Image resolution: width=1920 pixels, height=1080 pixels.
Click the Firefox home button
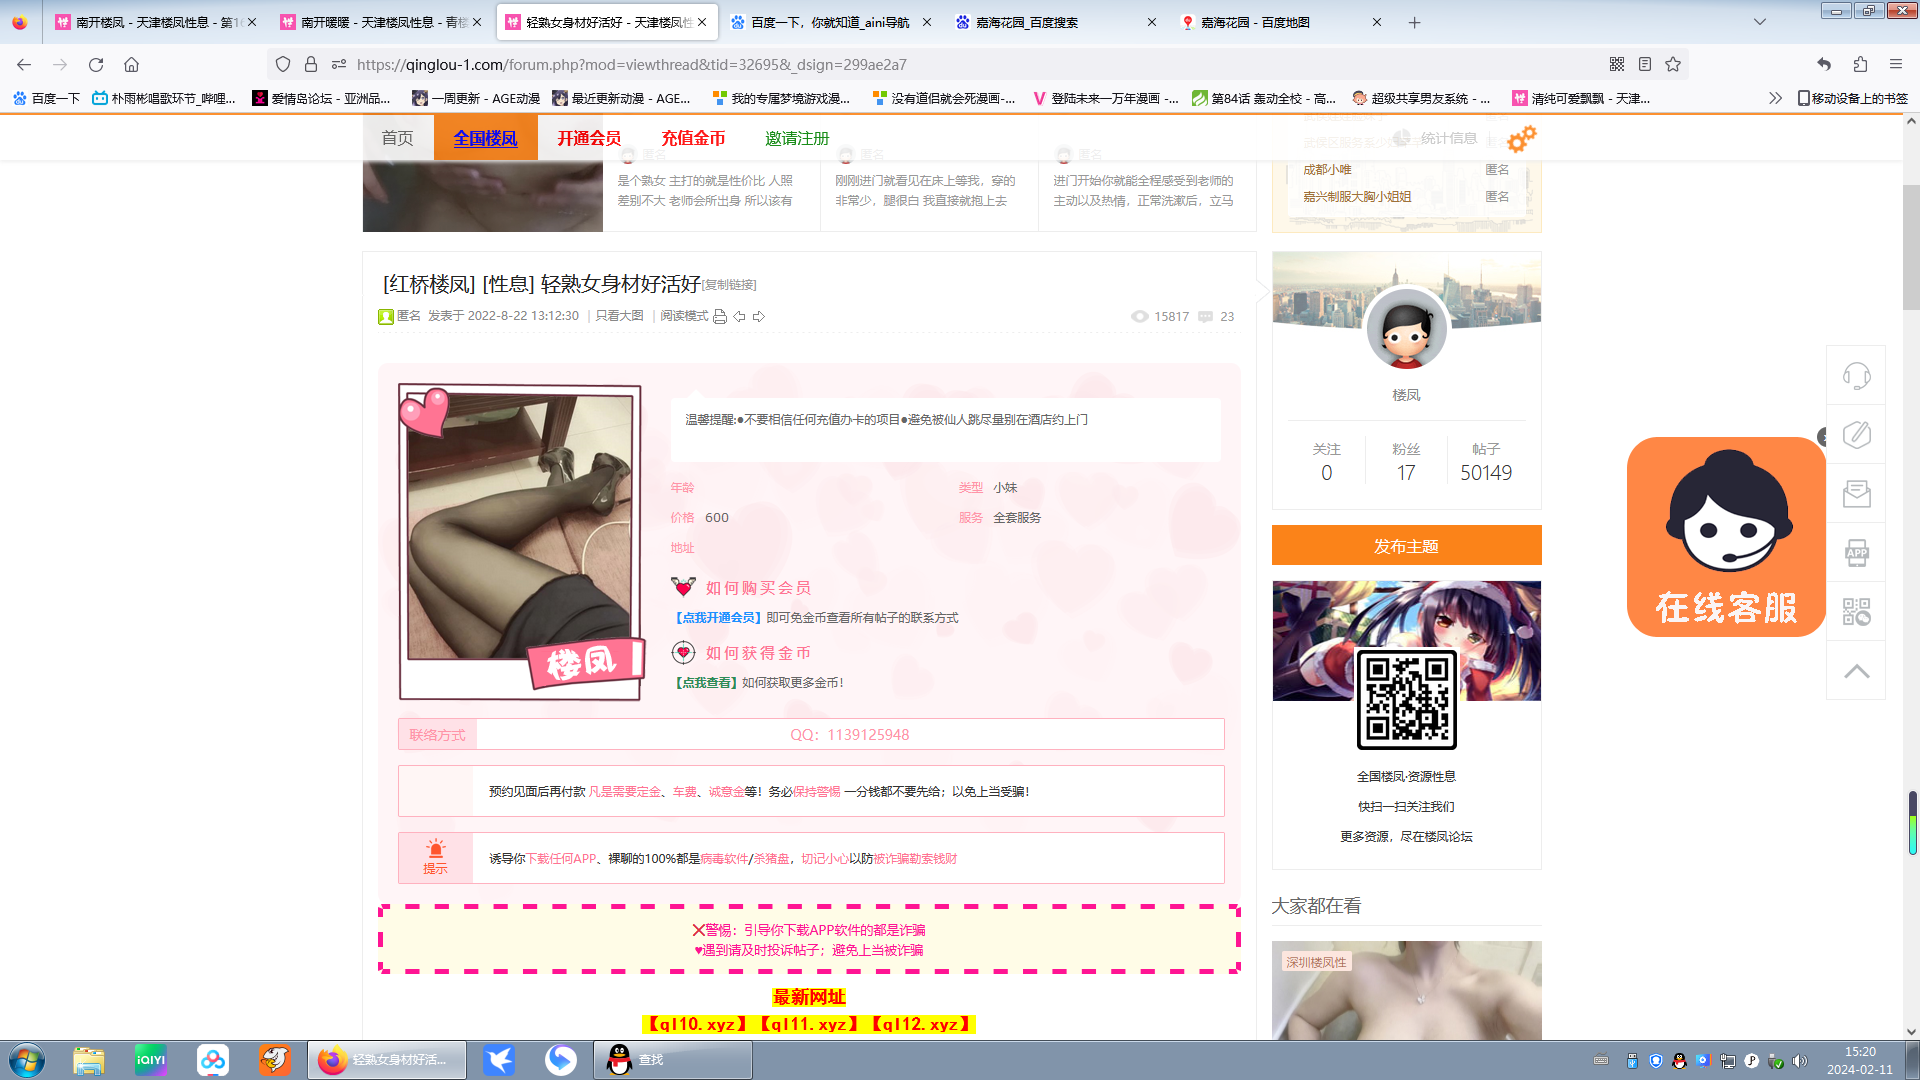coord(131,65)
